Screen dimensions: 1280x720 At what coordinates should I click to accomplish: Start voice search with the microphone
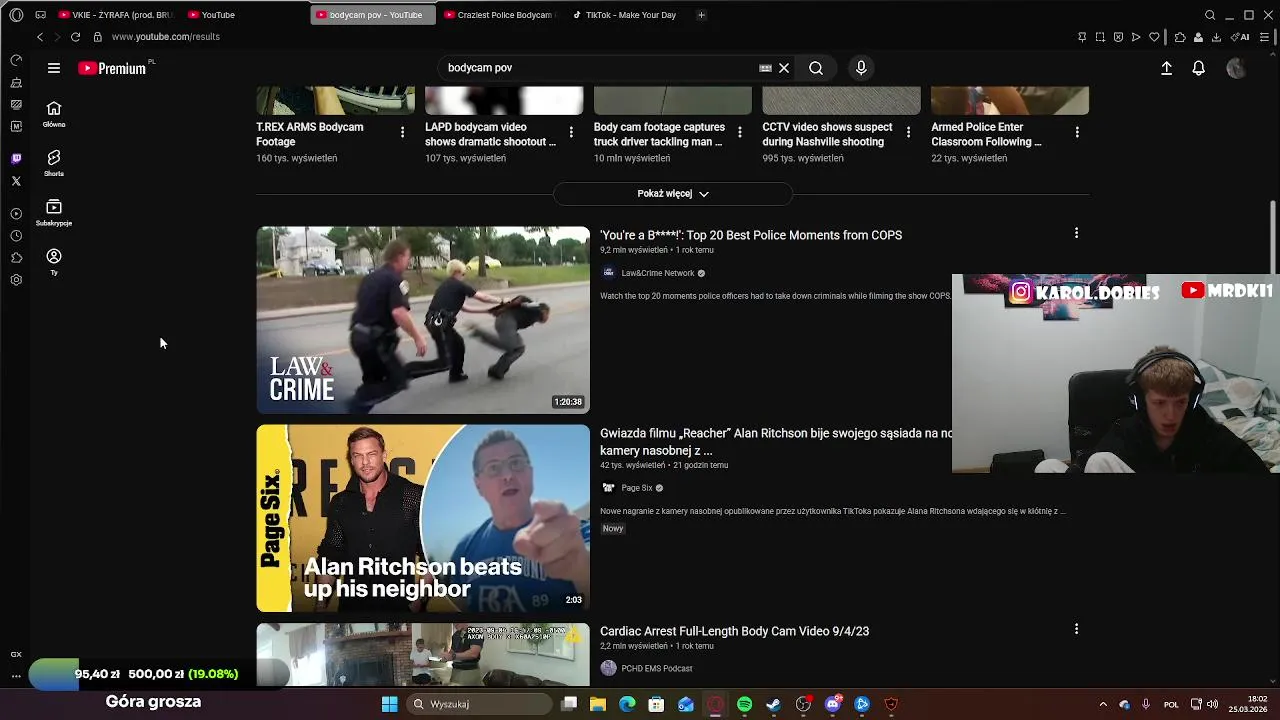[x=861, y=68]
